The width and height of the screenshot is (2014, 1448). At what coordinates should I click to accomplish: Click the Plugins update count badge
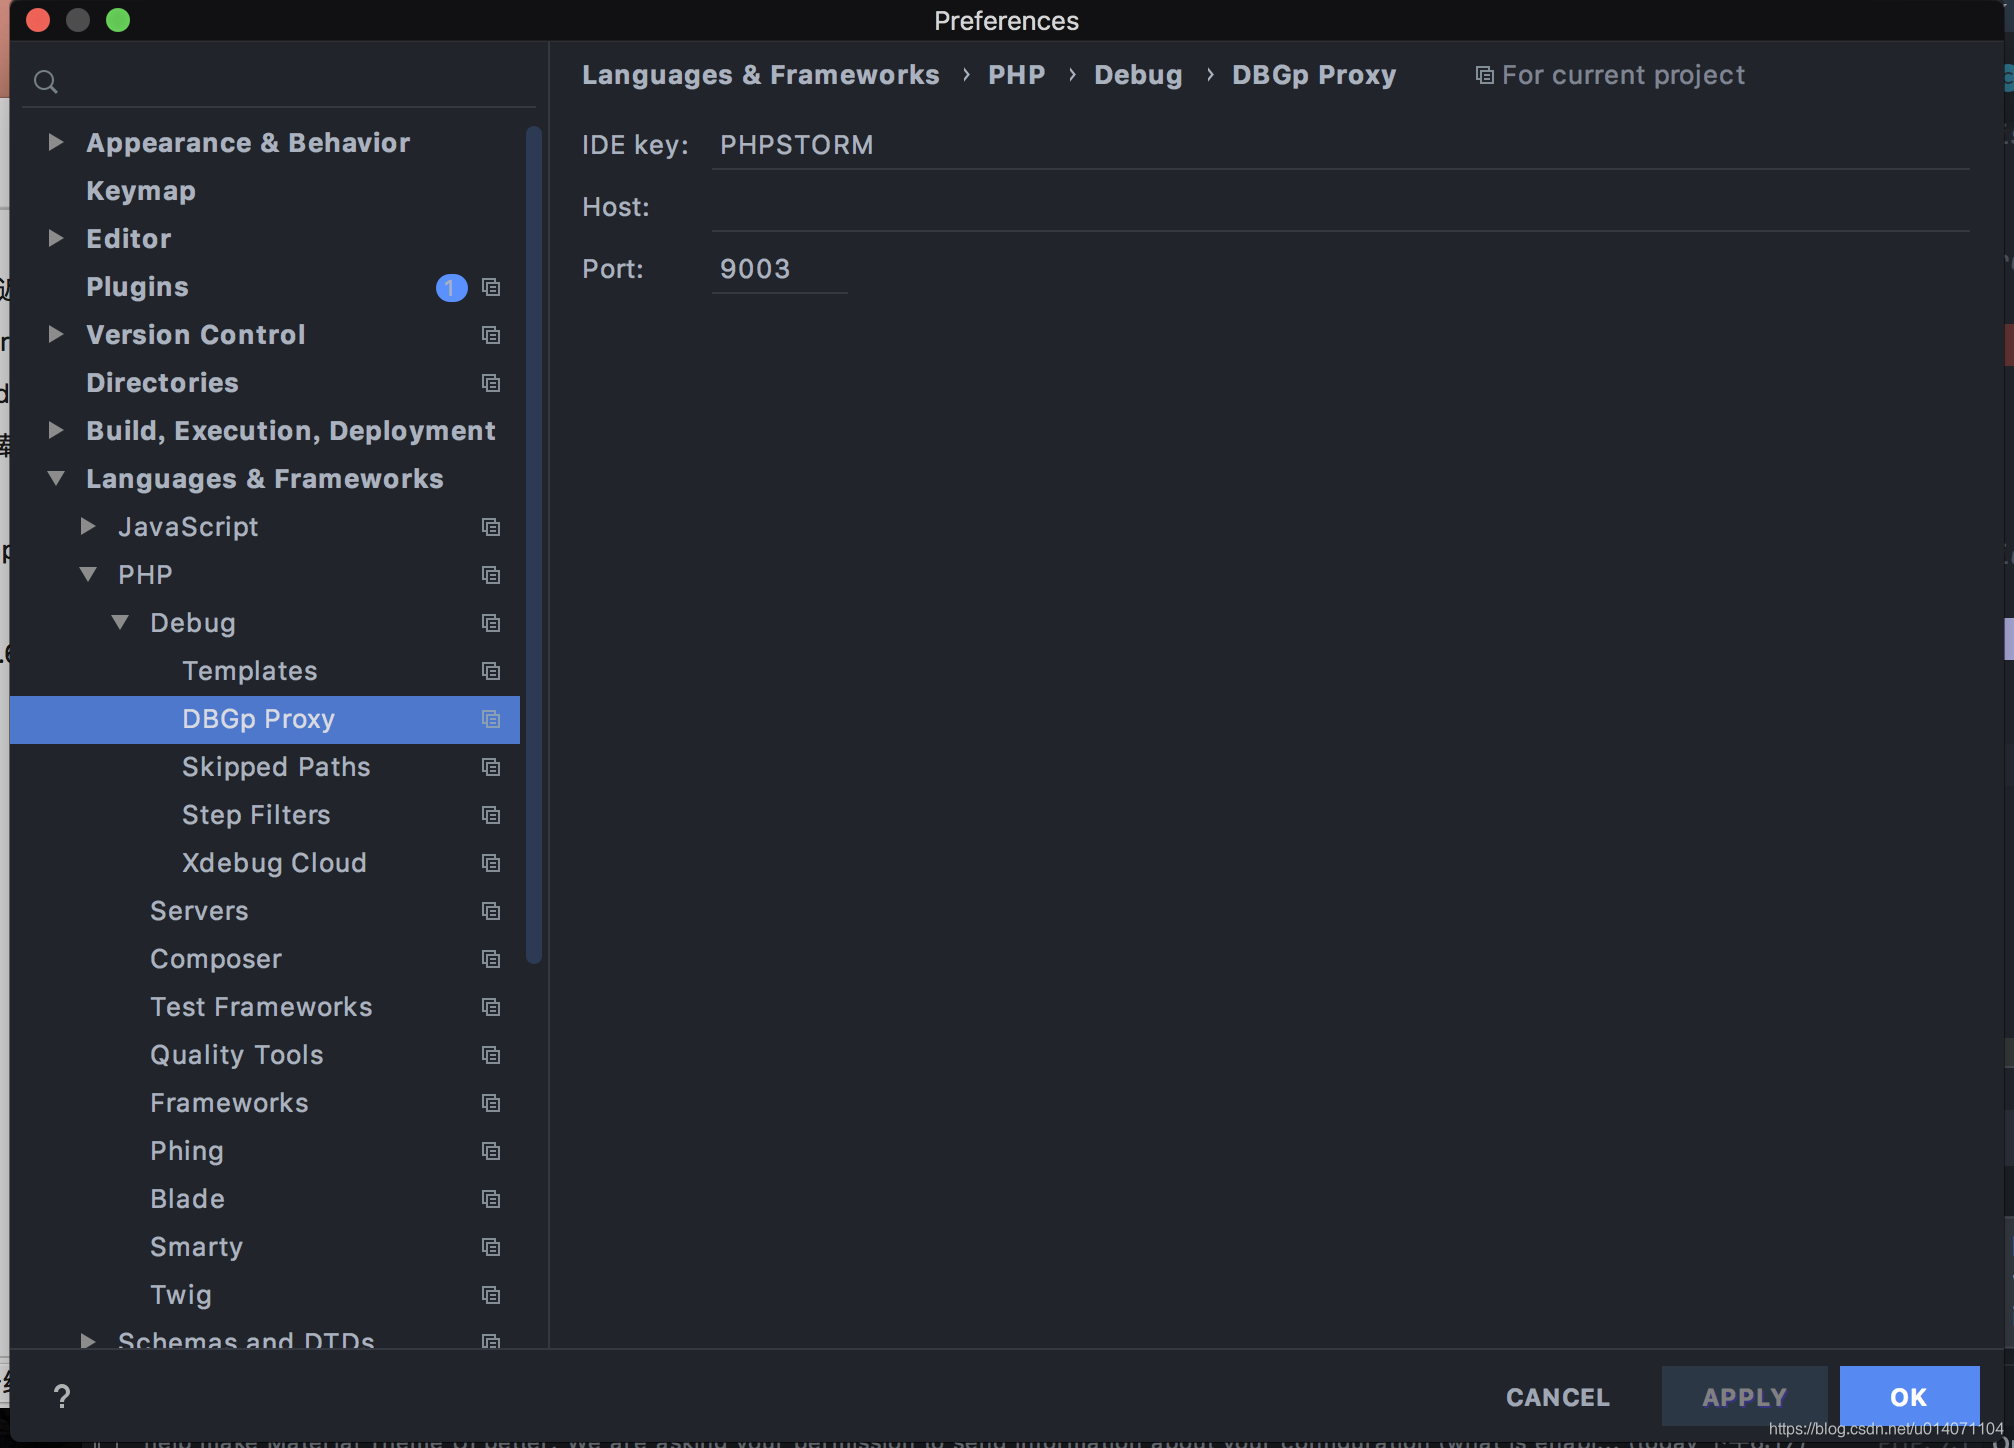point(451,288)
